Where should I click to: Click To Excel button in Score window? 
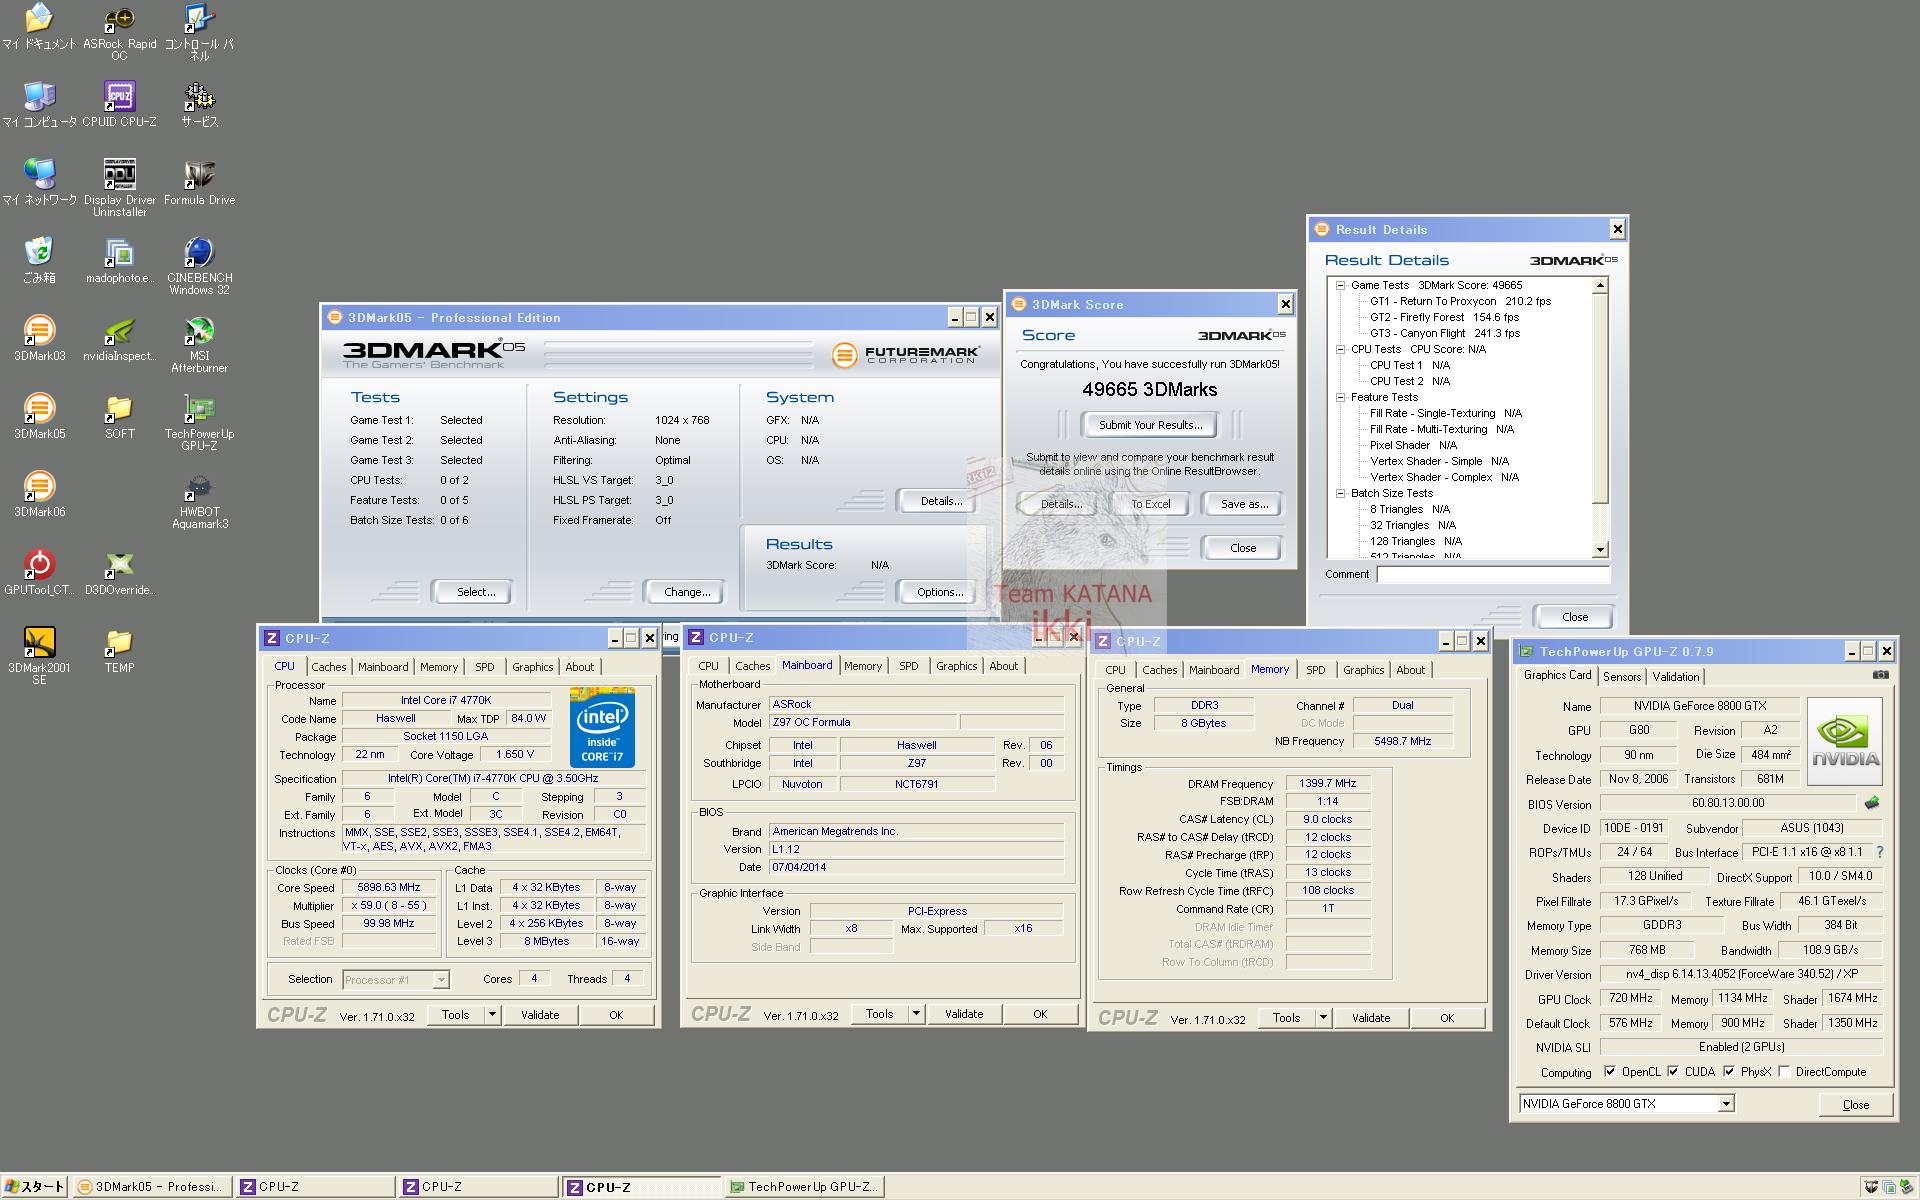click(1150, 504)
